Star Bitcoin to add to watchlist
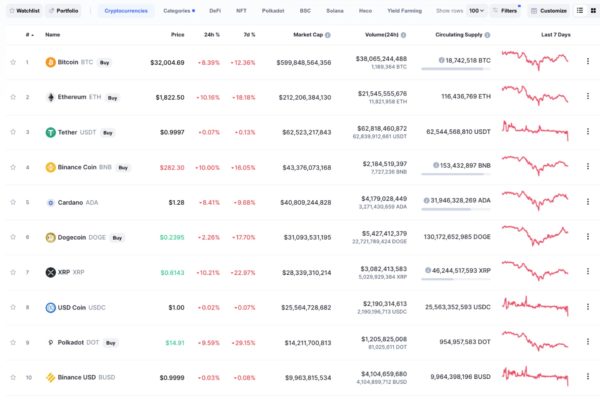The image size is (600, 400). click(13, 62)
